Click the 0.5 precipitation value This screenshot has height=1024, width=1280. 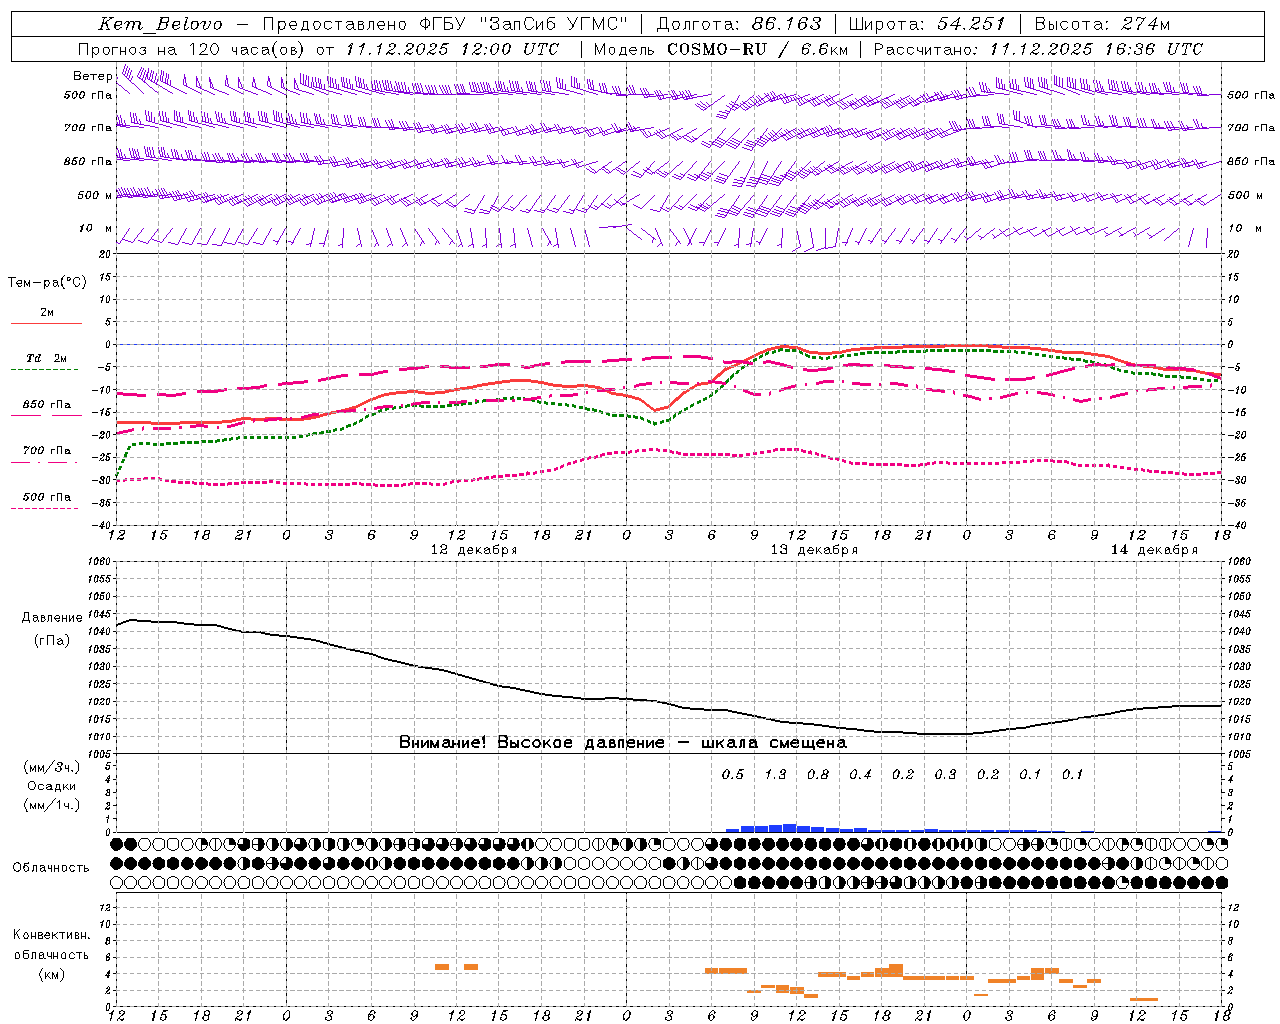(733, 775)
